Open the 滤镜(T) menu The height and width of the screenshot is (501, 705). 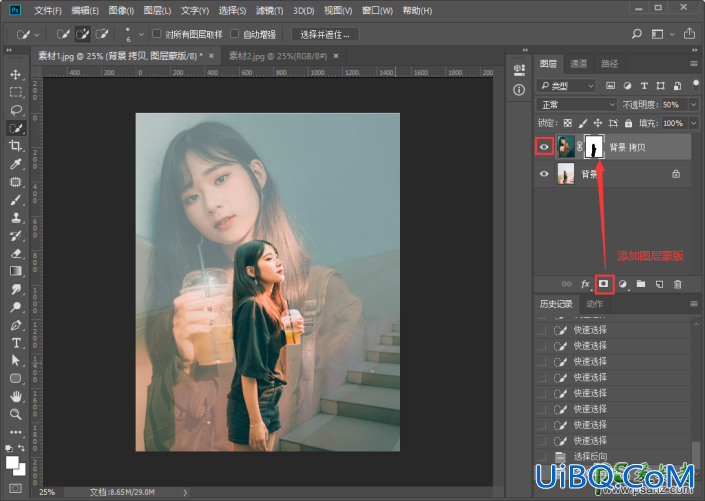pyautogui.click(x=269, y=10)
